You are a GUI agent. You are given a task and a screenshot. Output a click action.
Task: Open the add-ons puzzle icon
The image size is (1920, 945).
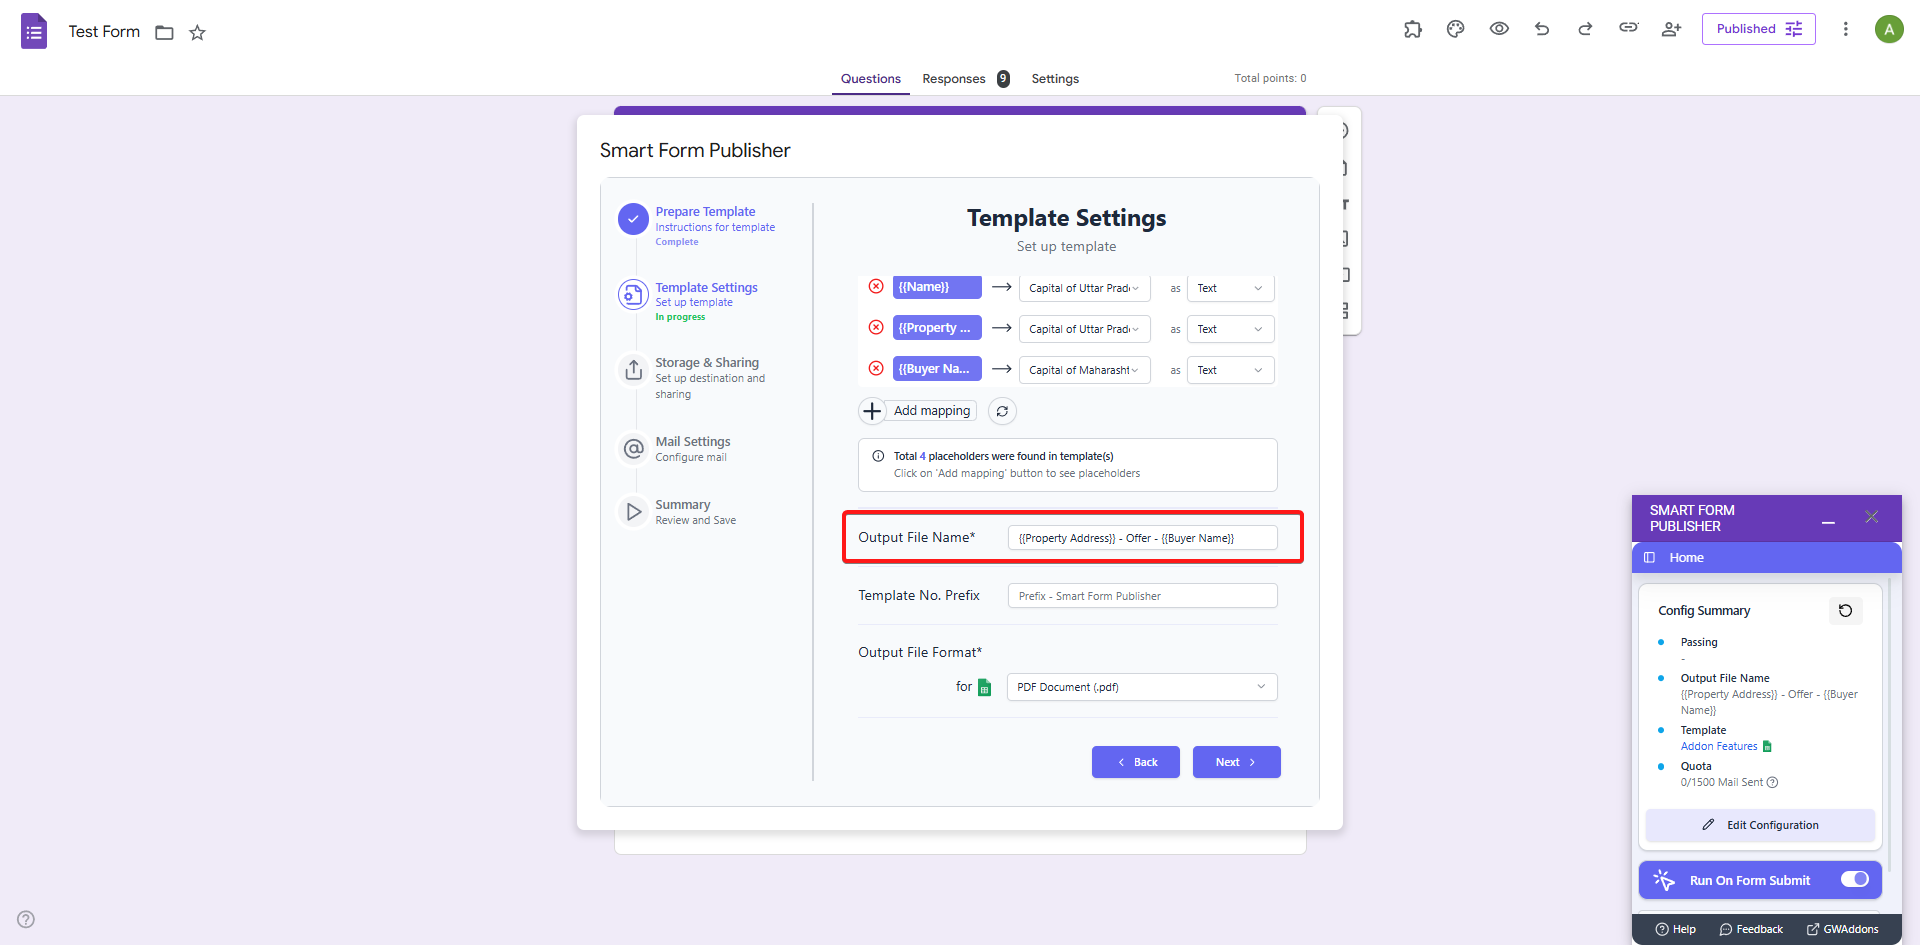pyautogui.click(x=1412, y=29)
